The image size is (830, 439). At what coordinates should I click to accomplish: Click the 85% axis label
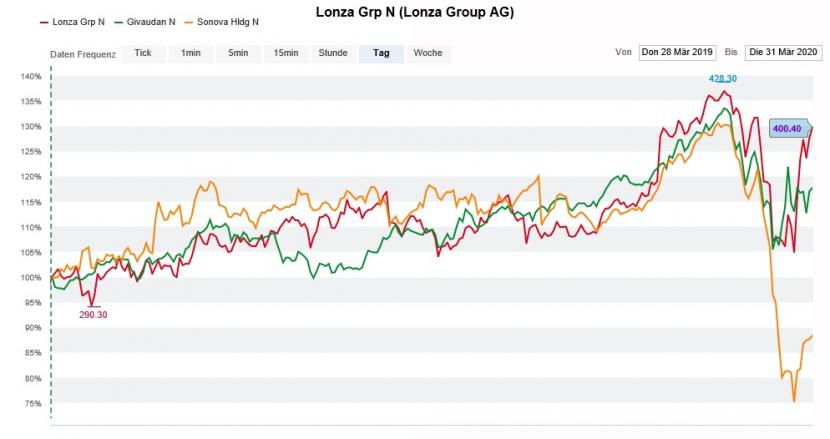32,353
